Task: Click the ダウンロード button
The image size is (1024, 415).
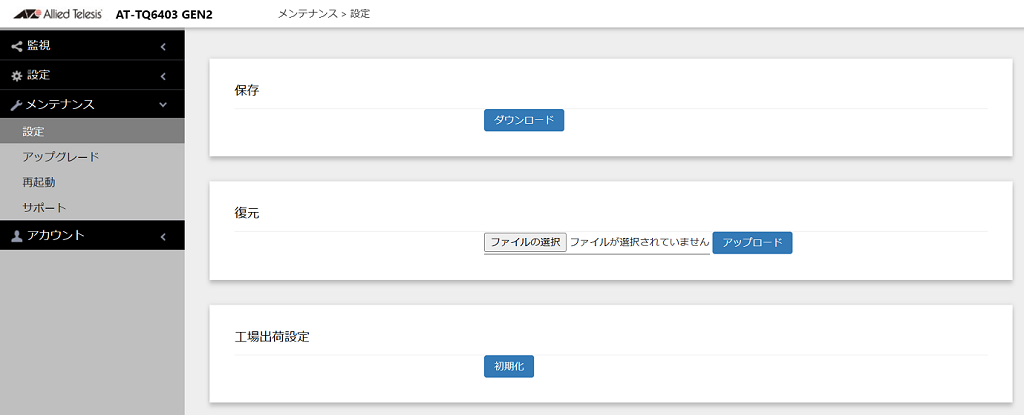Action: click(524, 120)
